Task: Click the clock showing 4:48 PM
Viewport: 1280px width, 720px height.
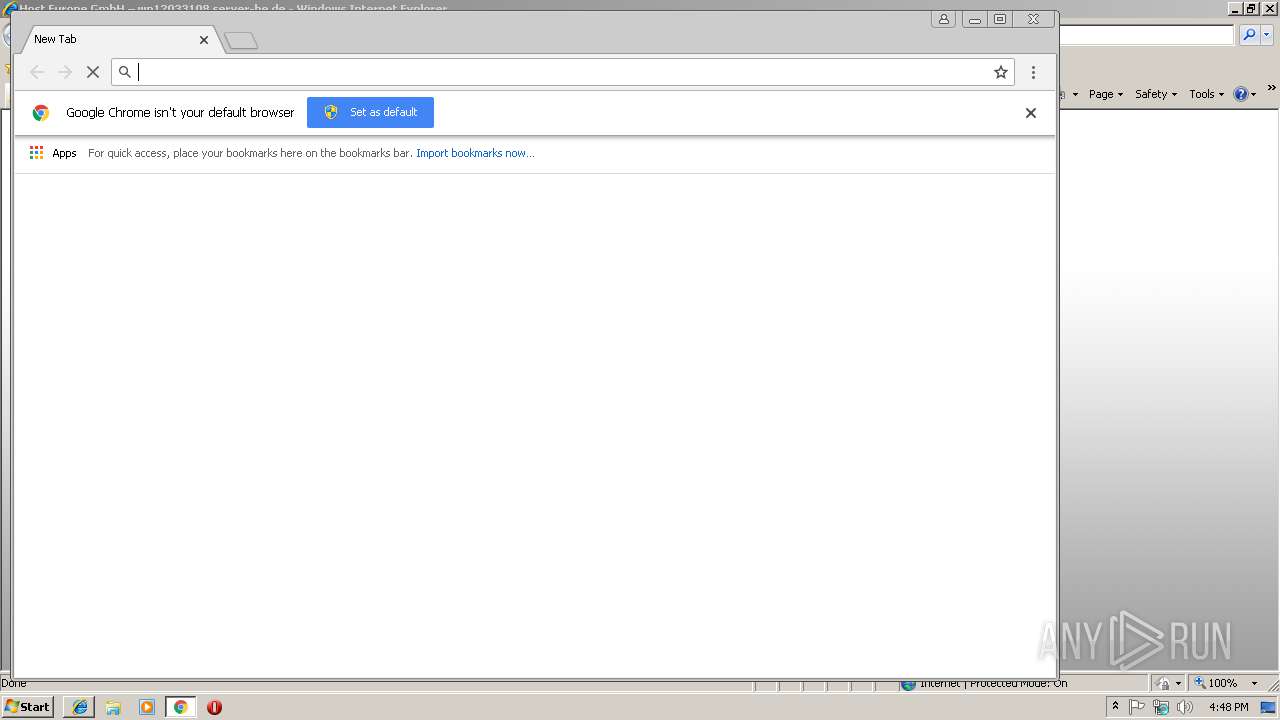Action: point(1228,707)
